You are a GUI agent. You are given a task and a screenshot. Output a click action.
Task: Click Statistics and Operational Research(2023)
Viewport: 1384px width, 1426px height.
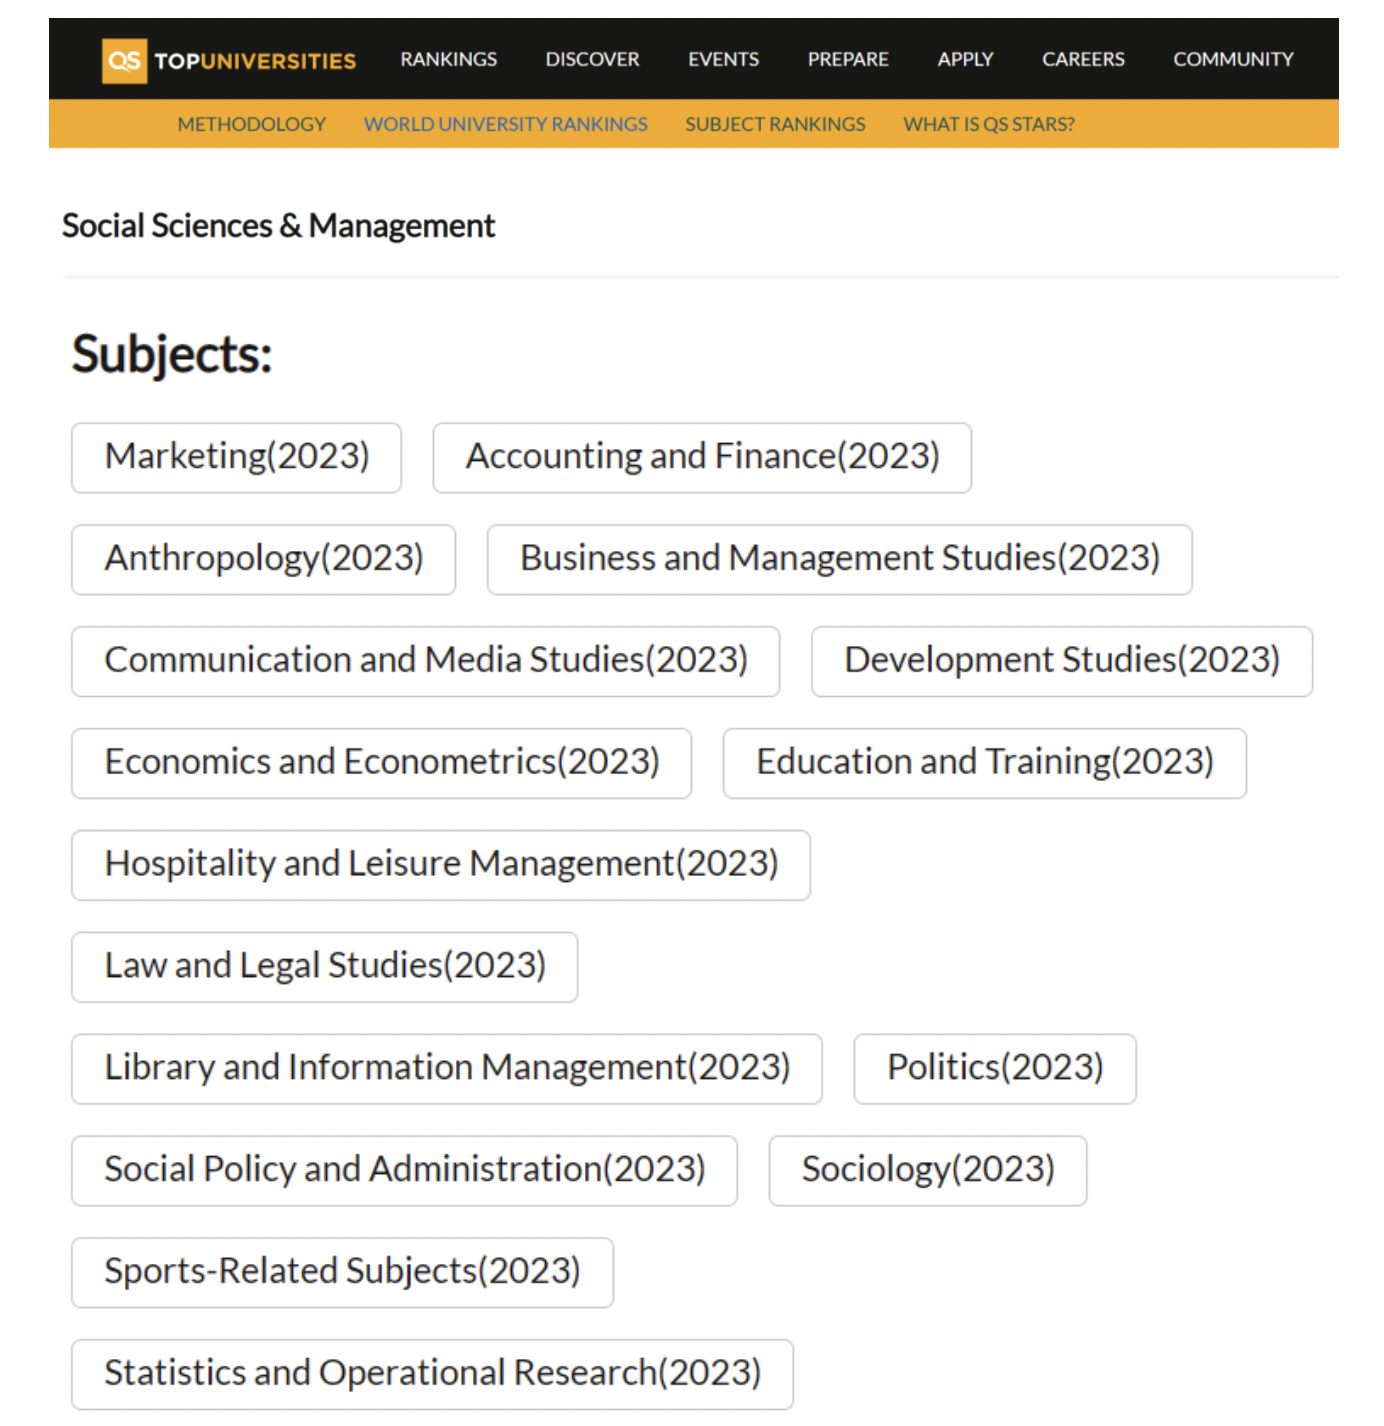click(432, 1374)
